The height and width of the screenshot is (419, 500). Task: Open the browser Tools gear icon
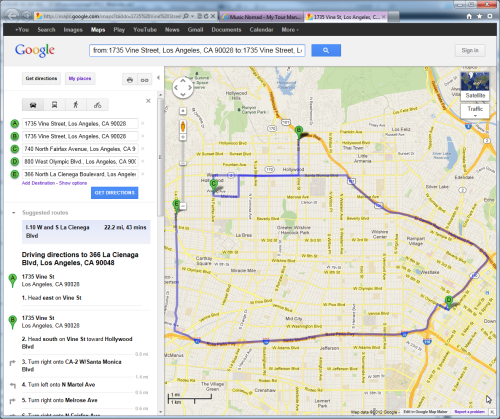click(490, 16)
